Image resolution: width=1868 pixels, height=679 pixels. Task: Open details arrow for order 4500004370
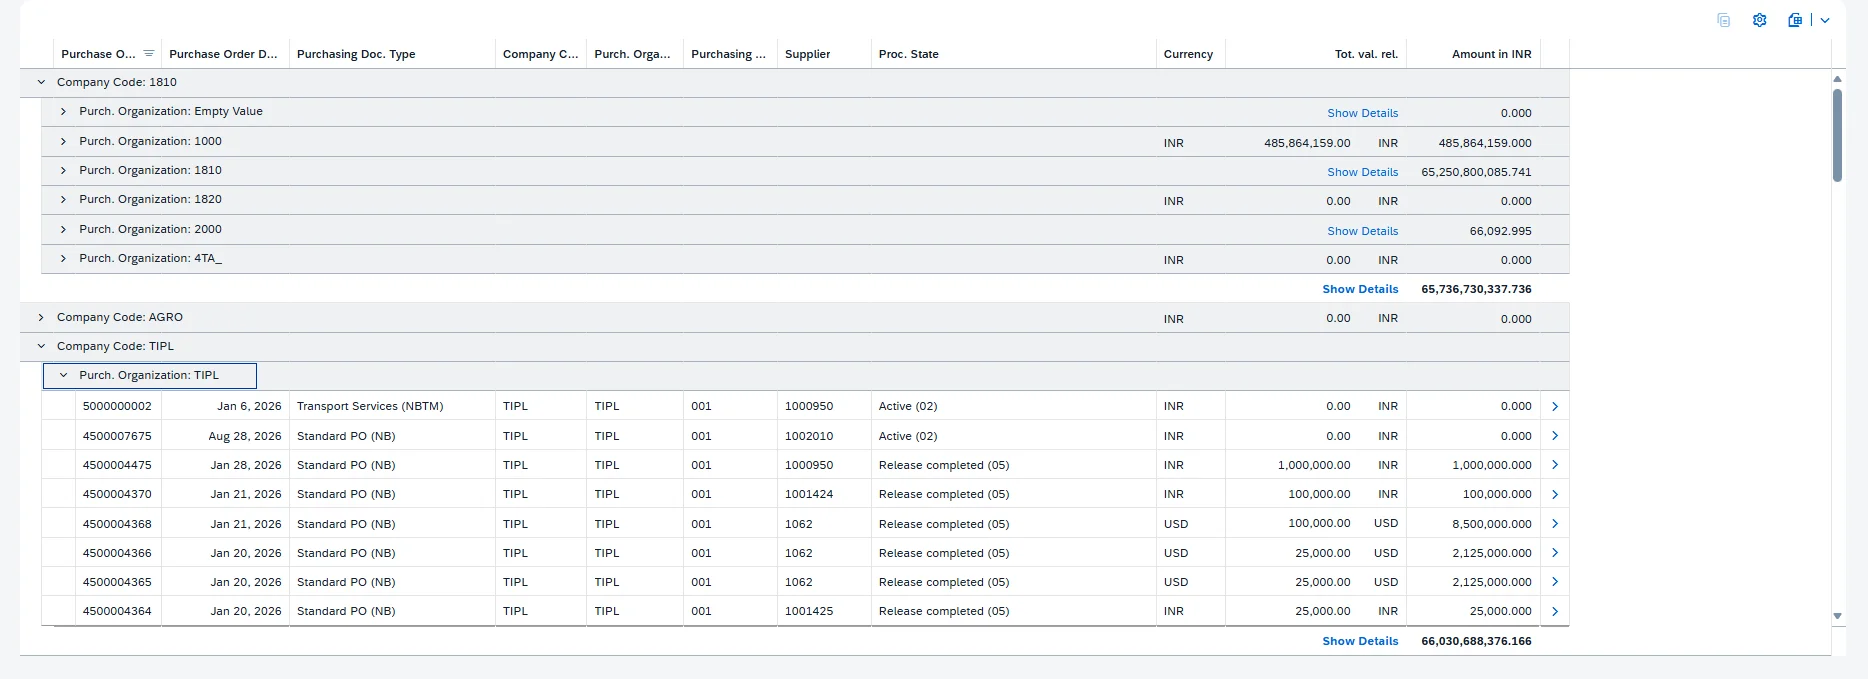[1555, 494]
